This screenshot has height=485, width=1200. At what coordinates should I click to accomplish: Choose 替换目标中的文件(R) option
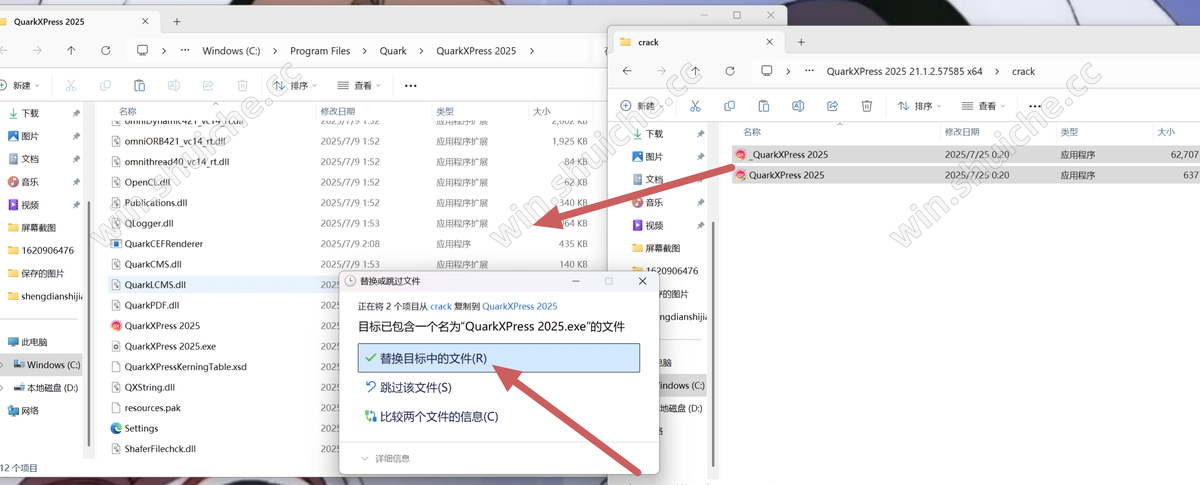tap(498, 358)
